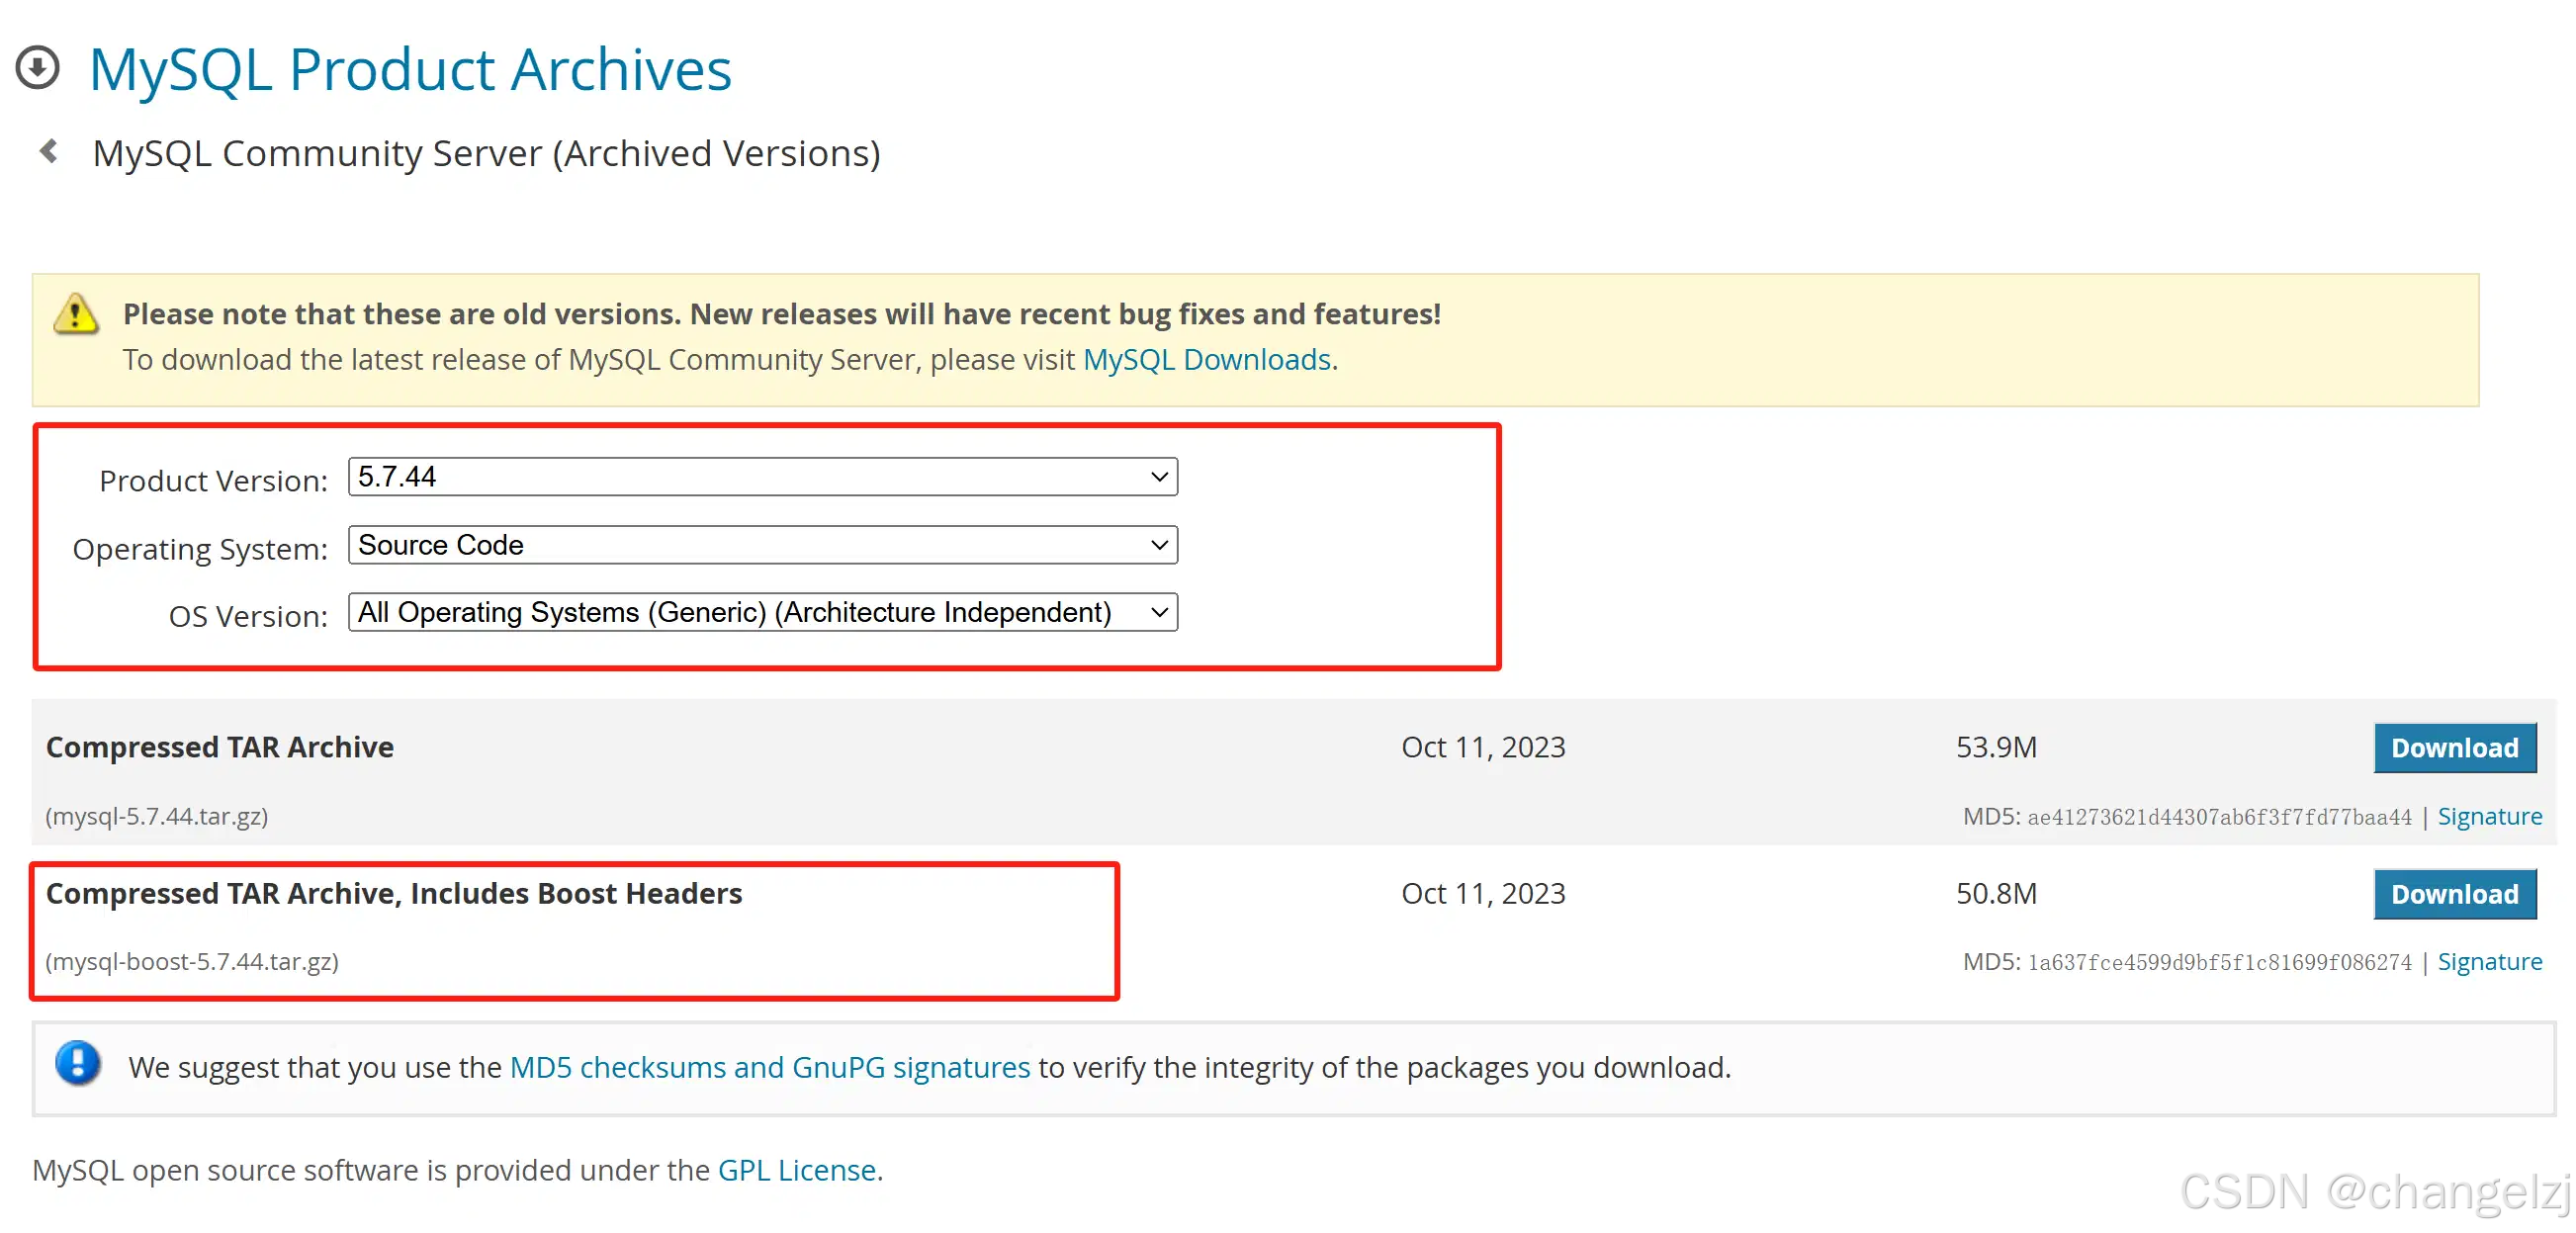Image resolution: width=2576 pixels, height=1233 pixels.
Task: Open the GPL License link
Action: click(796, 1170)
